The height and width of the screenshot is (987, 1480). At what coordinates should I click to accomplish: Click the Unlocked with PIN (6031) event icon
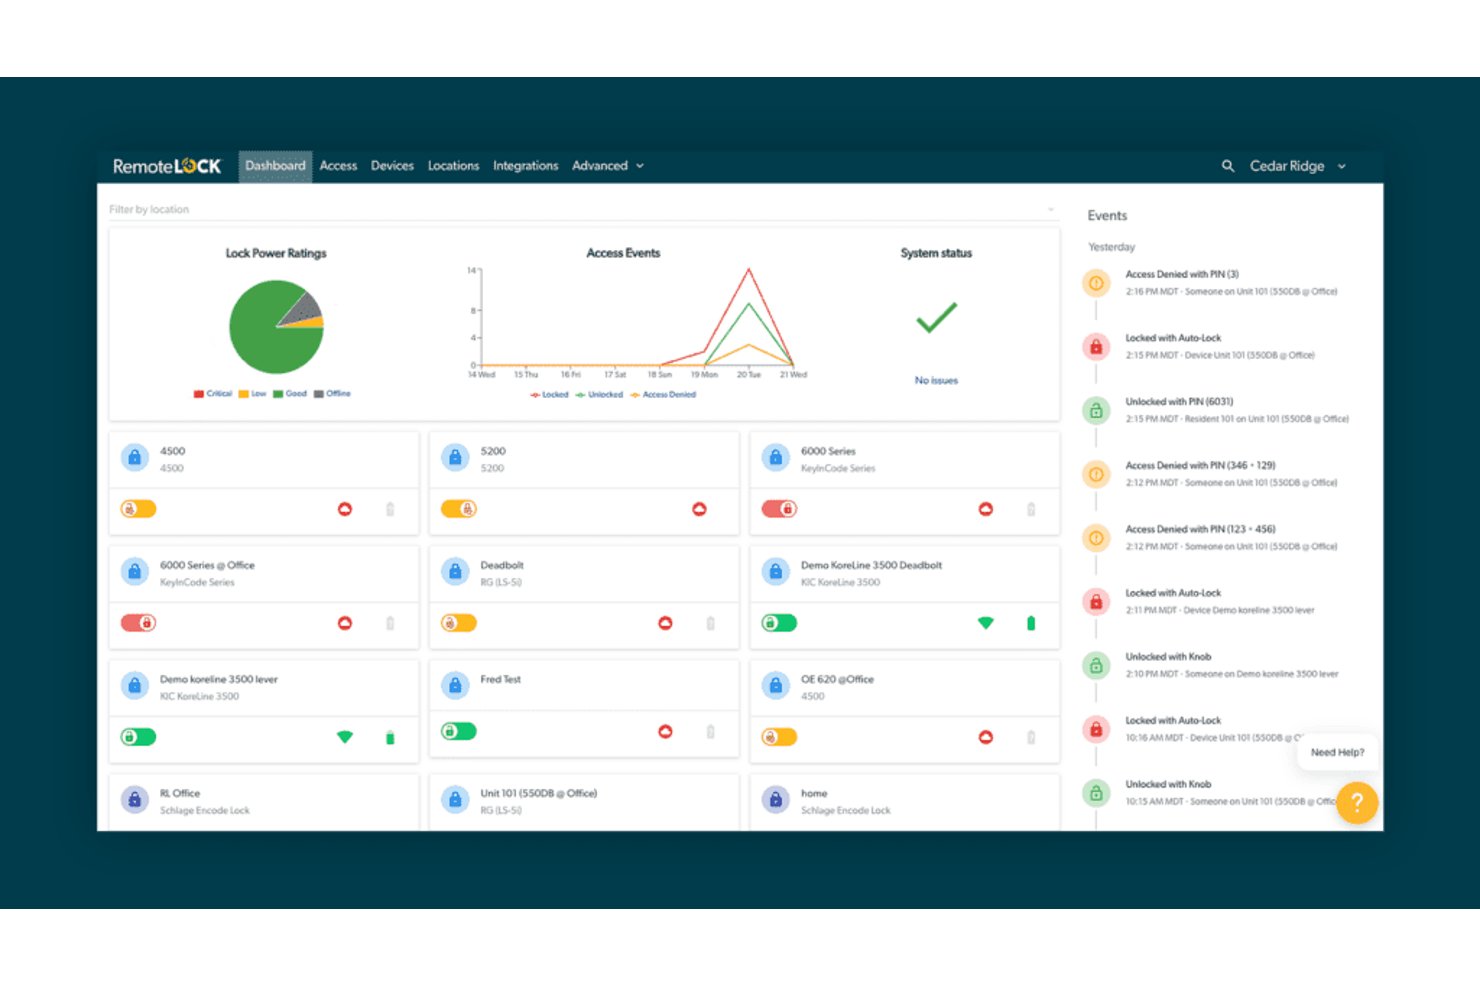tap(1096, 410)
